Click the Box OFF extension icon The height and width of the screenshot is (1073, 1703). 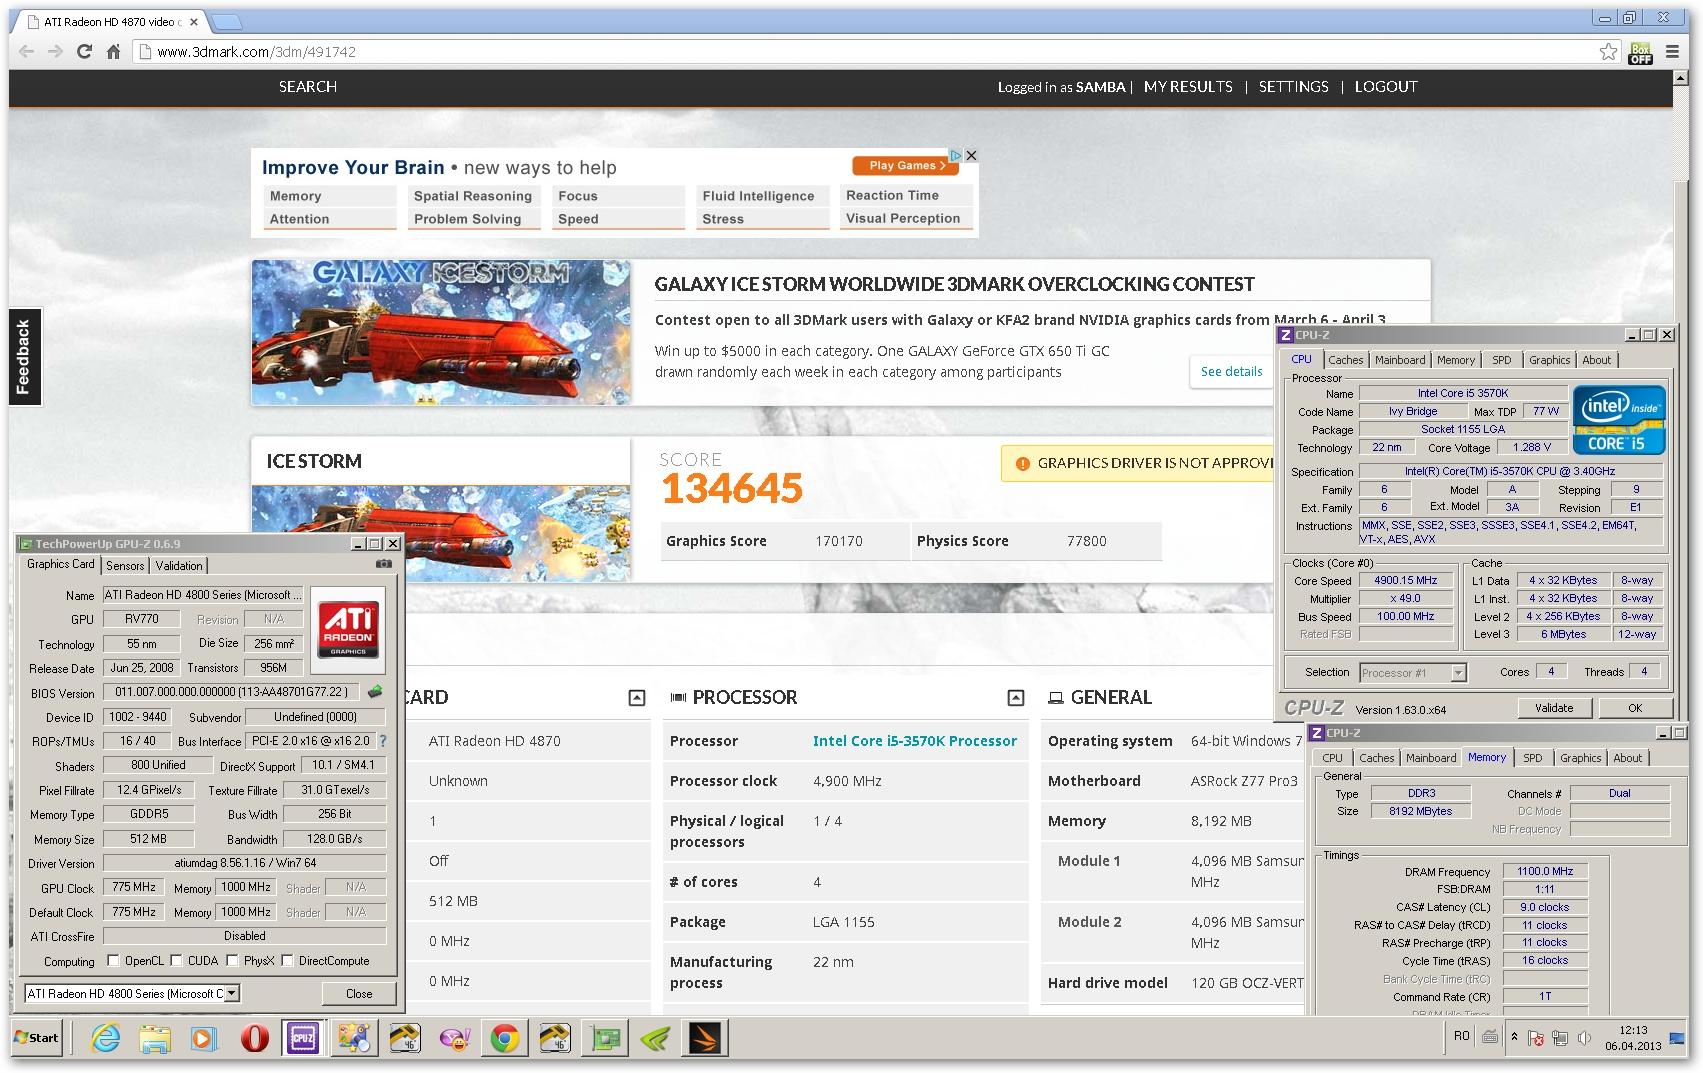coord(1641,52)
